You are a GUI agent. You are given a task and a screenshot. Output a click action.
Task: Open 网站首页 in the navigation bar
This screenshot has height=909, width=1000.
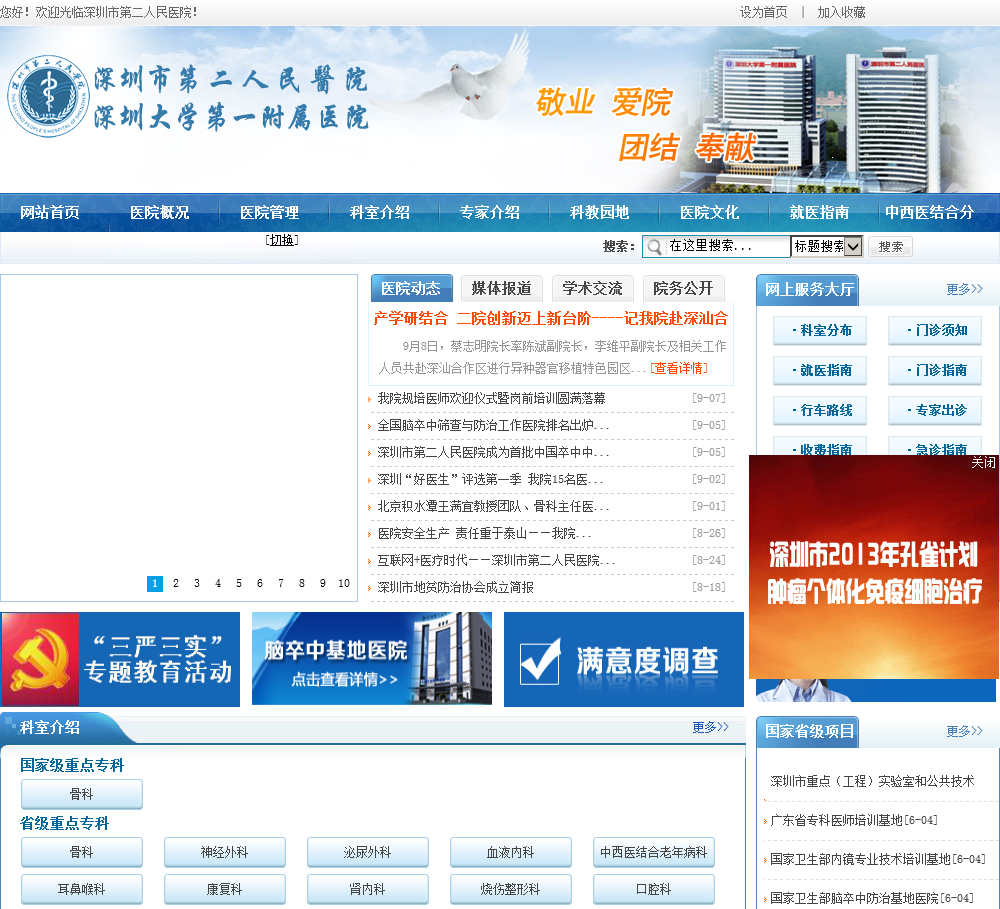pyautogui.click(x=50, y=212)
